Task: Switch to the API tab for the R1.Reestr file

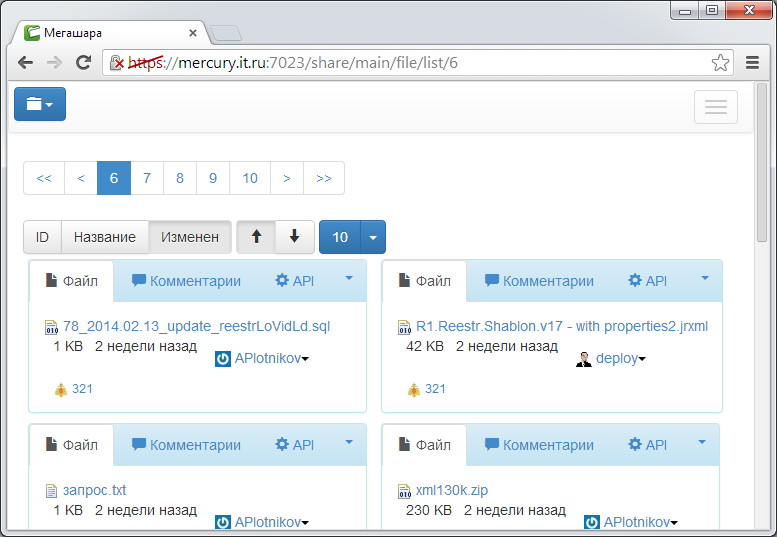Action: (647, 281)
